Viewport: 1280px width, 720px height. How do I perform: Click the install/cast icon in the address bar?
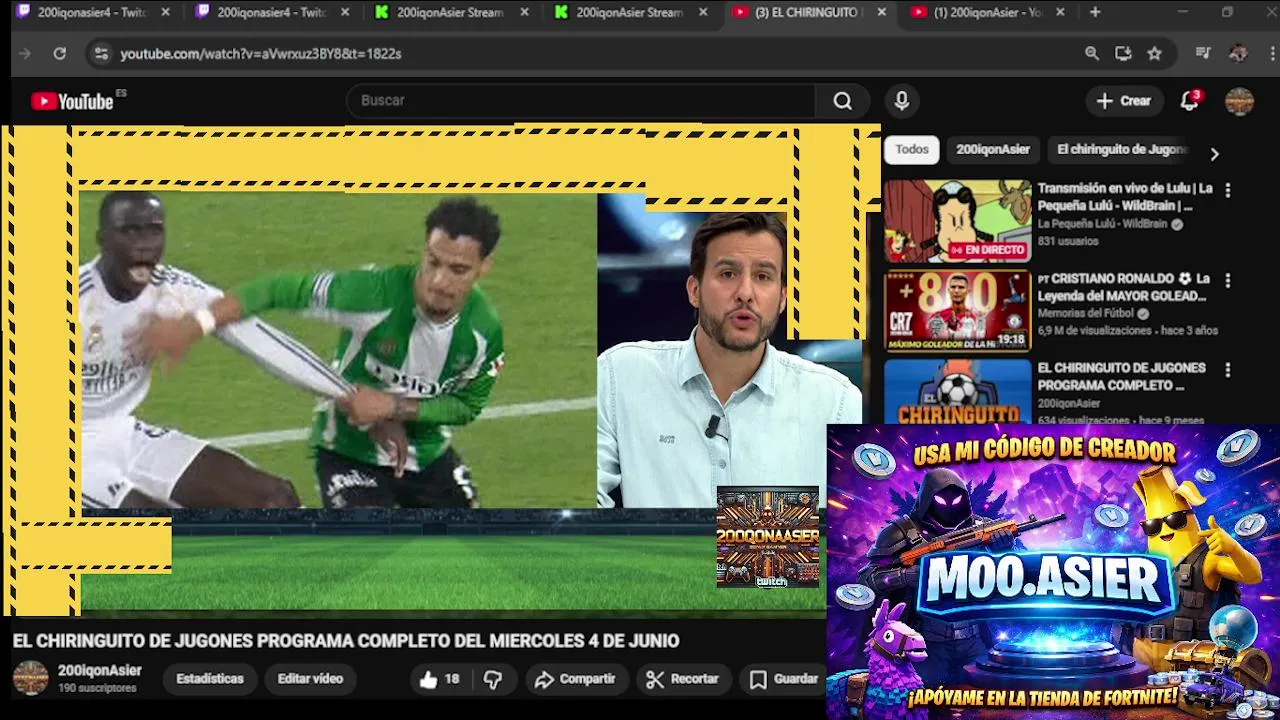[x=1123, y=53]
